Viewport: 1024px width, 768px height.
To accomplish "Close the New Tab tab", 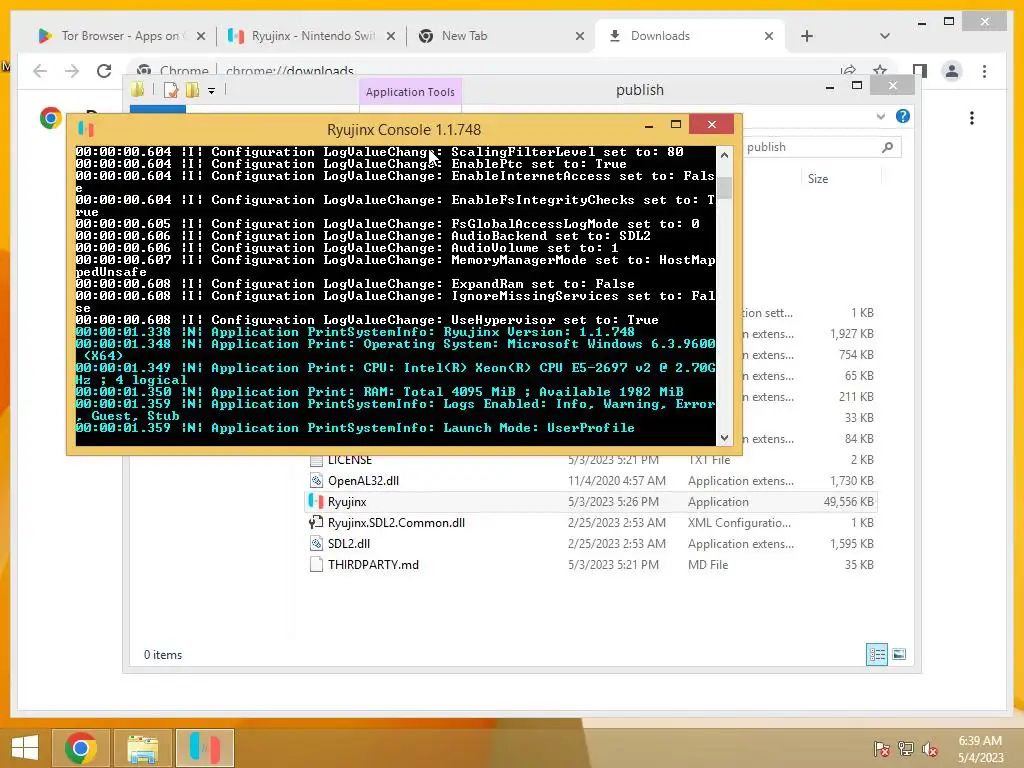I will pyautogui.click(x=579, y=37).
